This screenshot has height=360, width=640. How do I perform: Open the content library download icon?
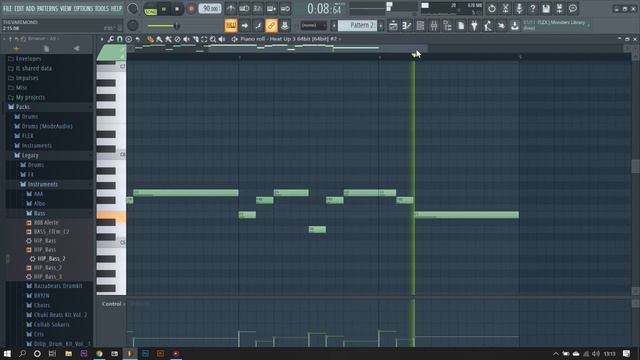(x=515, y=26)
